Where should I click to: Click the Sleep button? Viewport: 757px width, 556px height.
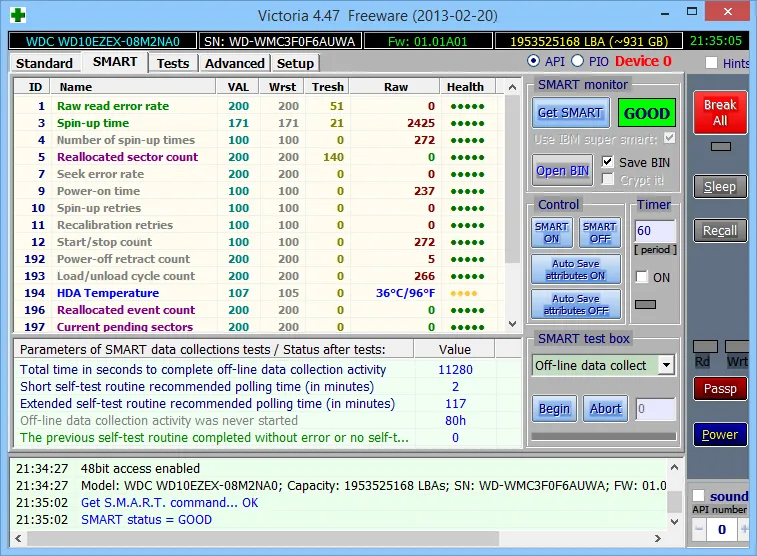720,187
